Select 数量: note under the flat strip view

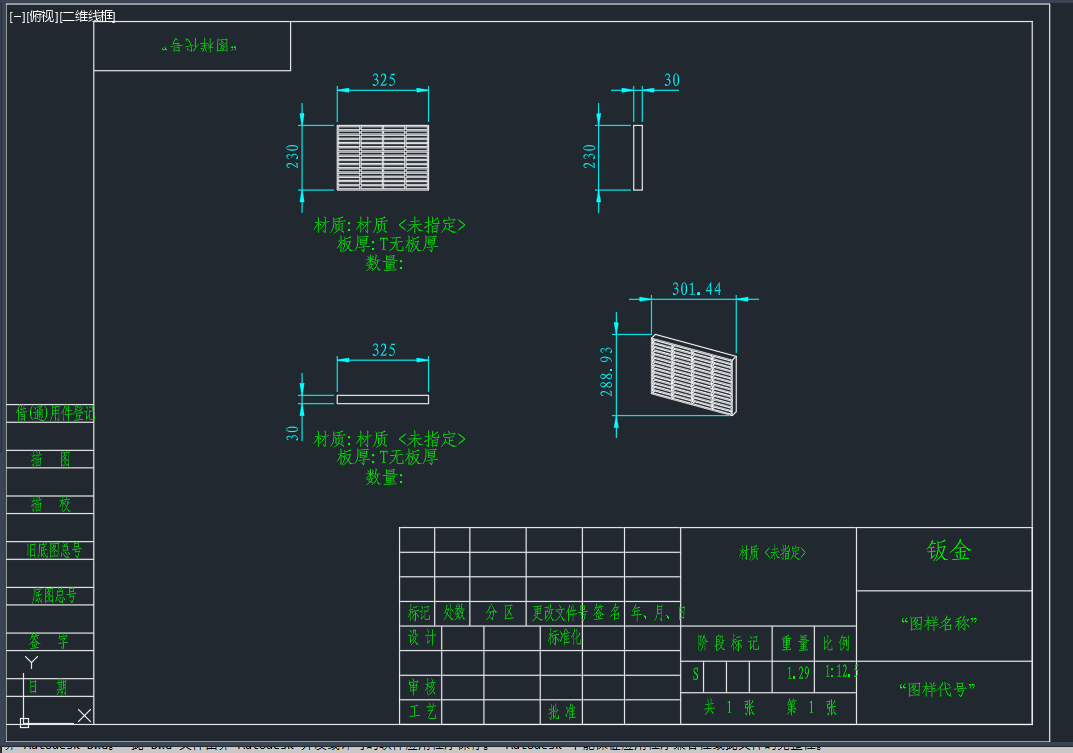385,476
